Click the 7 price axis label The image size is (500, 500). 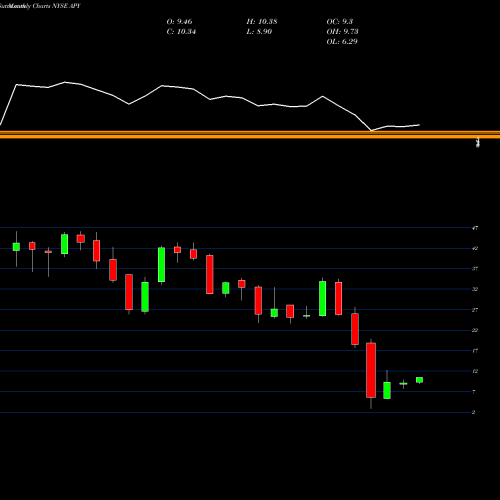click(474, 392)
